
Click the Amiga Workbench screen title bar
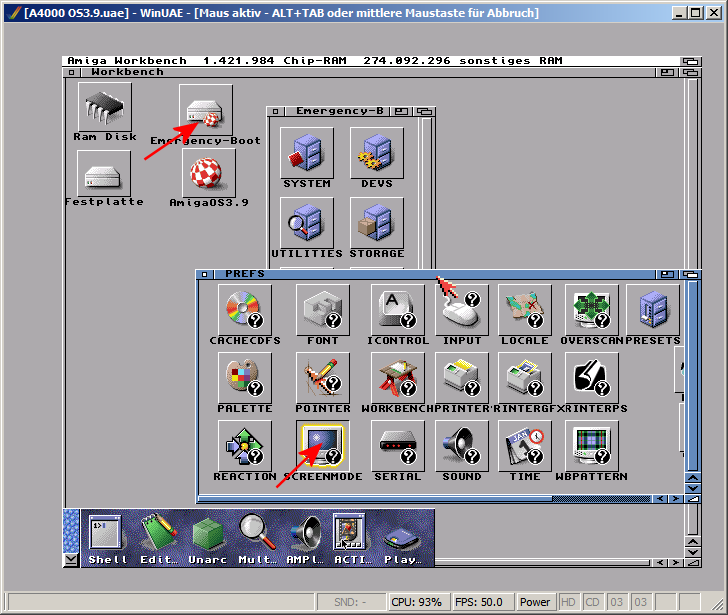(x=371, y=61)
